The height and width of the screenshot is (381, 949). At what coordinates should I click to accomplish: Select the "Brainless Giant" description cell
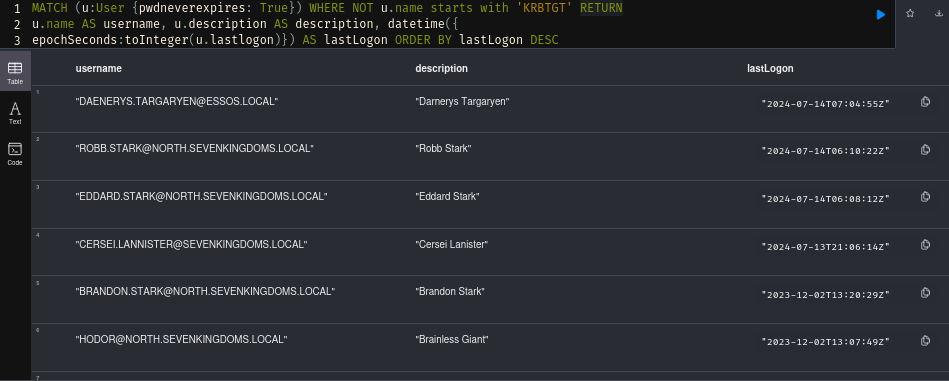click(x=452, y=339)
